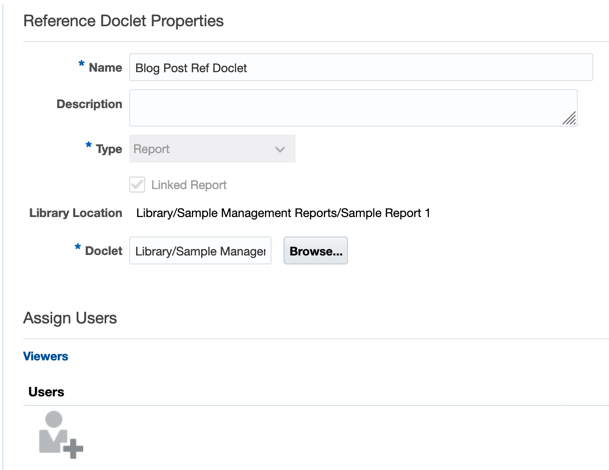Click the Assign Users section heading
Image resolution: width=609 pixels, height=470 pixels.
coord(70,318)
